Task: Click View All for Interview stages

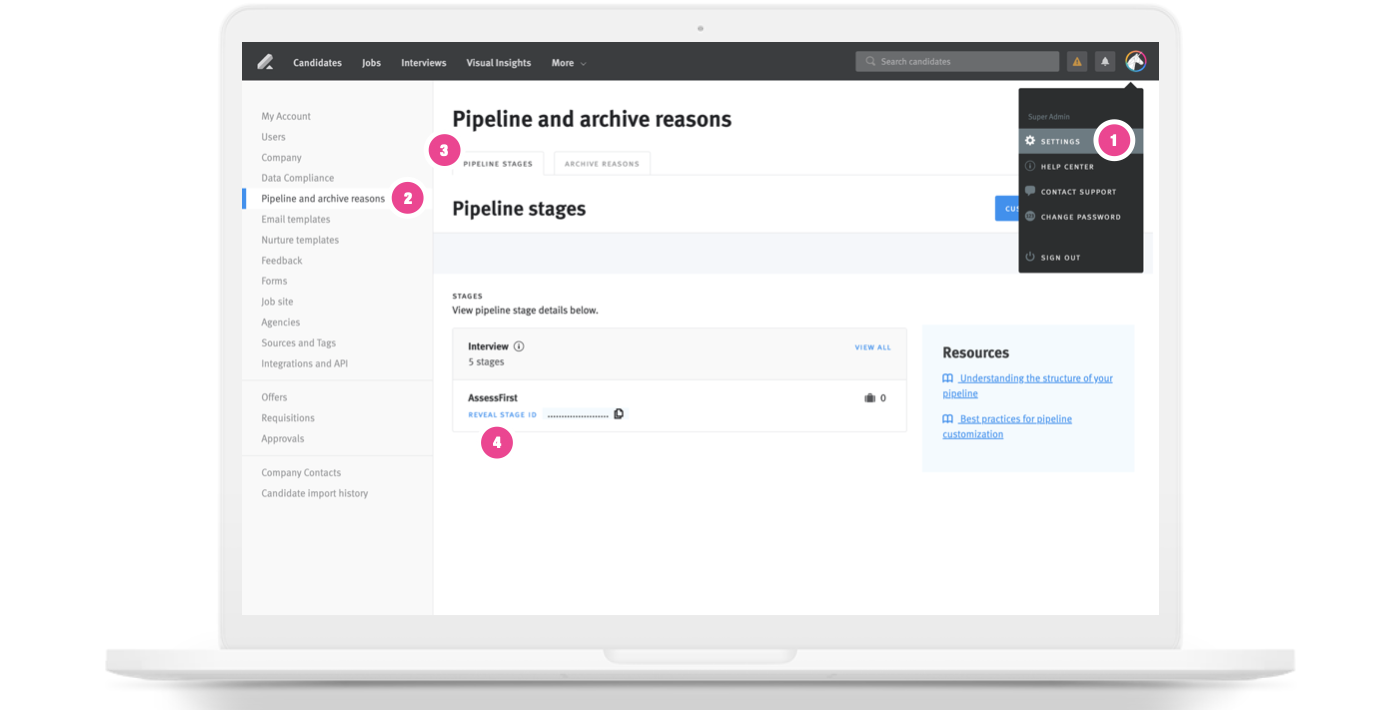Action: [872, 348]
